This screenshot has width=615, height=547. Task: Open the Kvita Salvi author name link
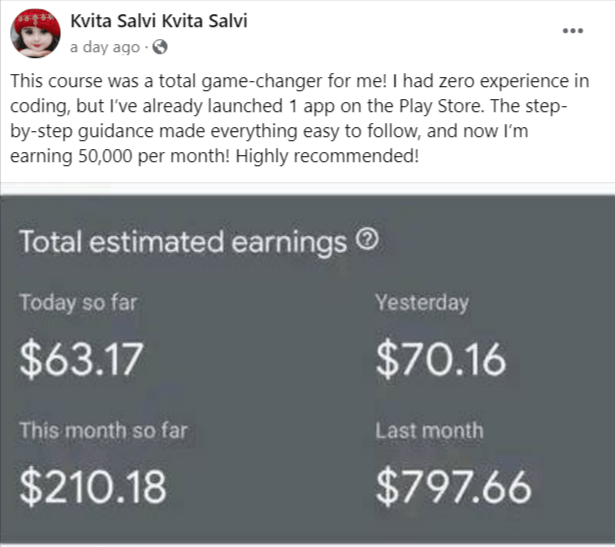tap(159, 22)
